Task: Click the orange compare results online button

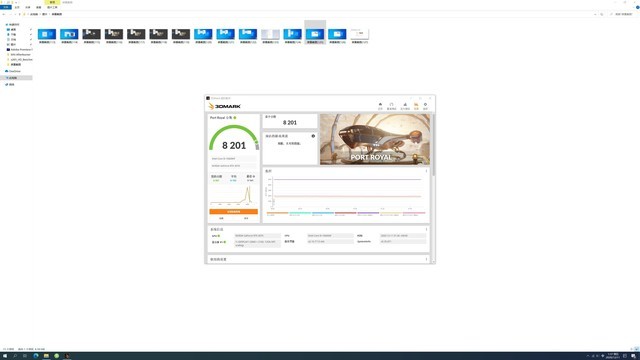Action: pos(233,211)
